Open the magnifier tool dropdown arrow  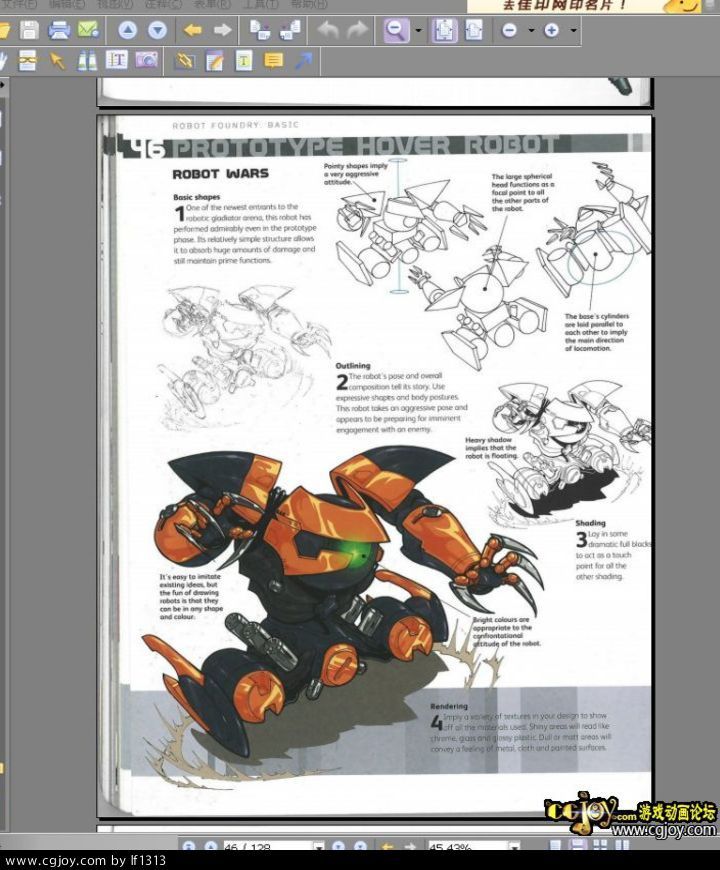(419, 31)
